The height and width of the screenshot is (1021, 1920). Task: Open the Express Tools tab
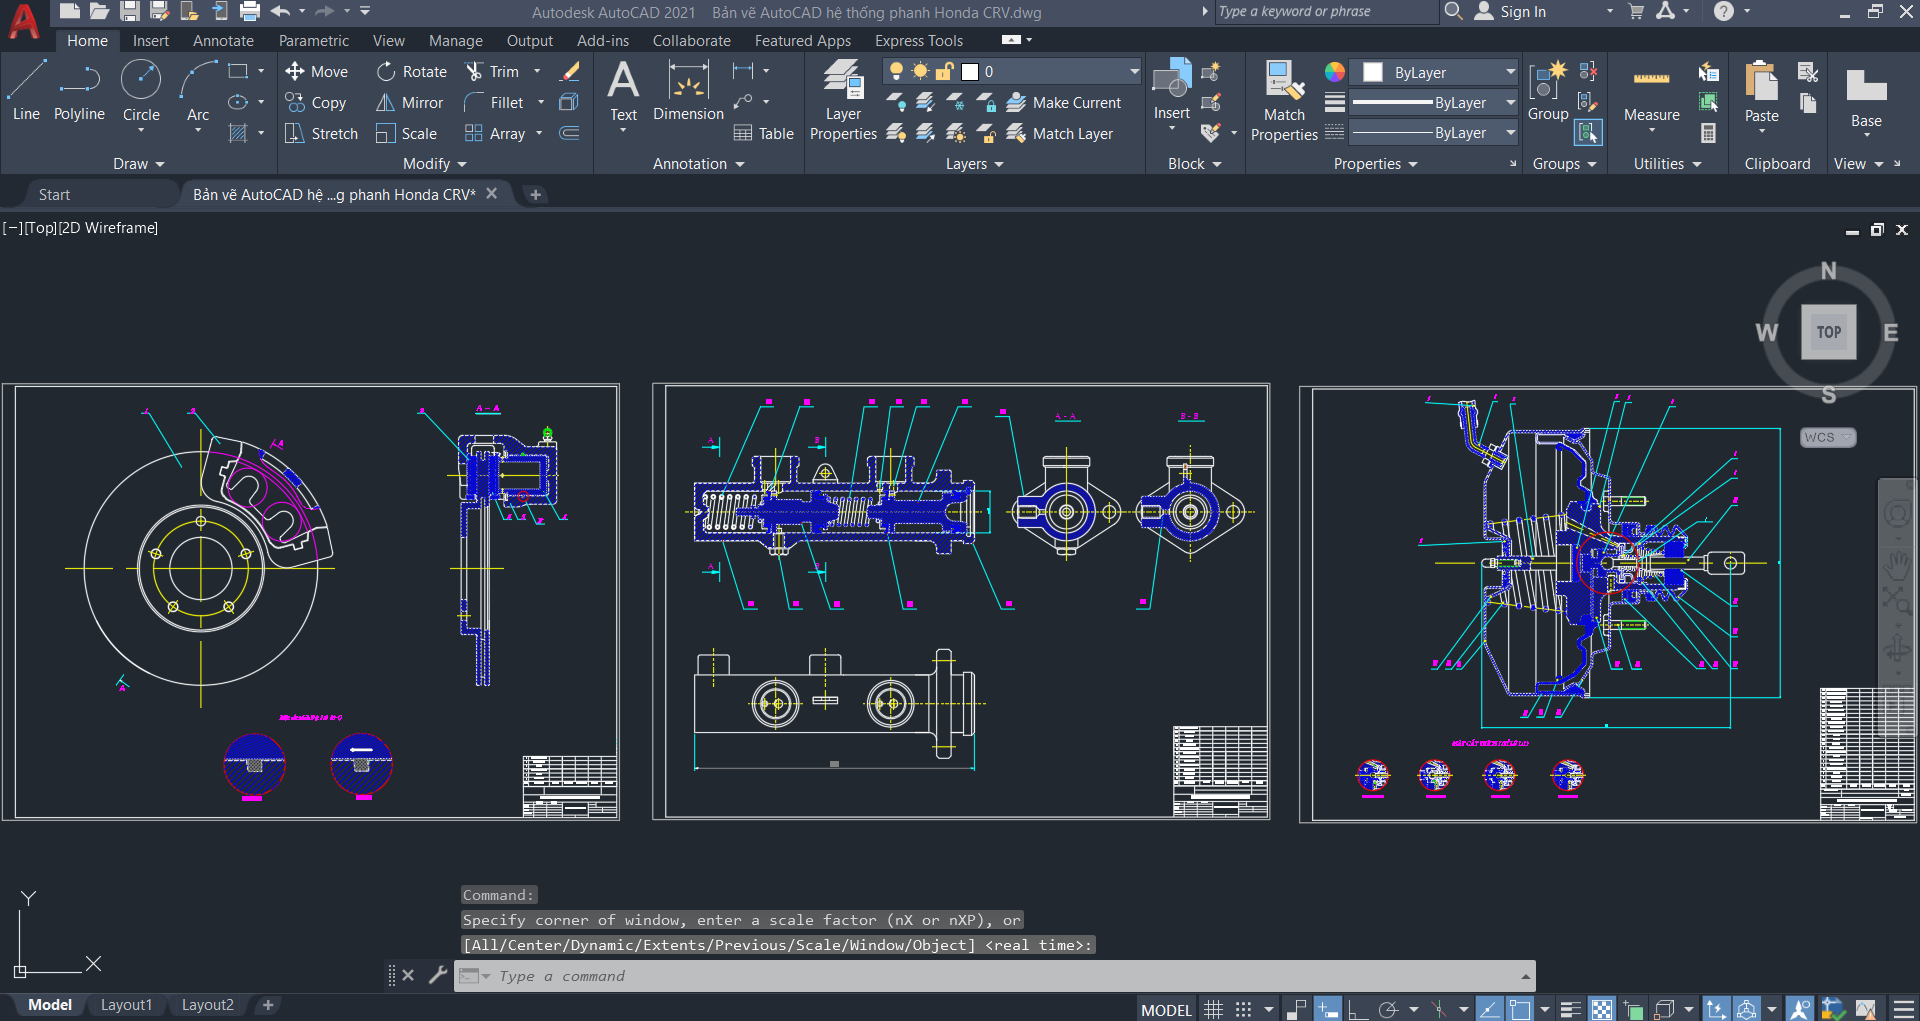(919, 41)
